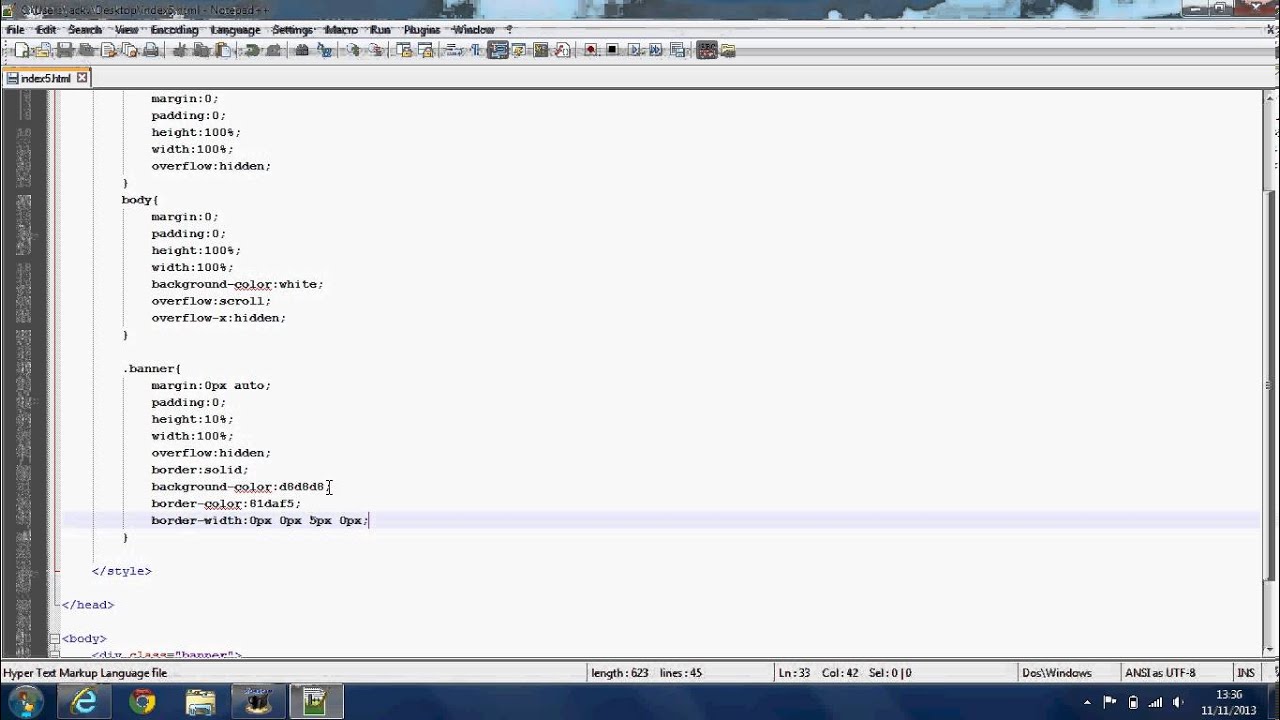Click the Save All toolbar icon
The width and height of the screenshot is (1280, 720).
[87, 50]
